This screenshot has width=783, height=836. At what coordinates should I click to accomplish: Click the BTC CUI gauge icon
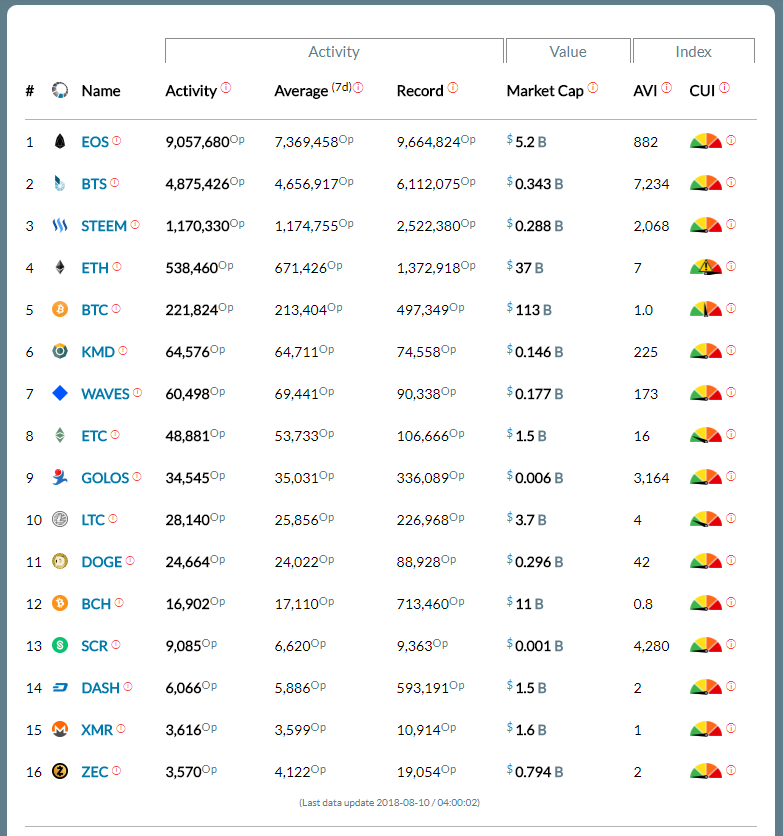pyautogui.click(x=706, y=309)
